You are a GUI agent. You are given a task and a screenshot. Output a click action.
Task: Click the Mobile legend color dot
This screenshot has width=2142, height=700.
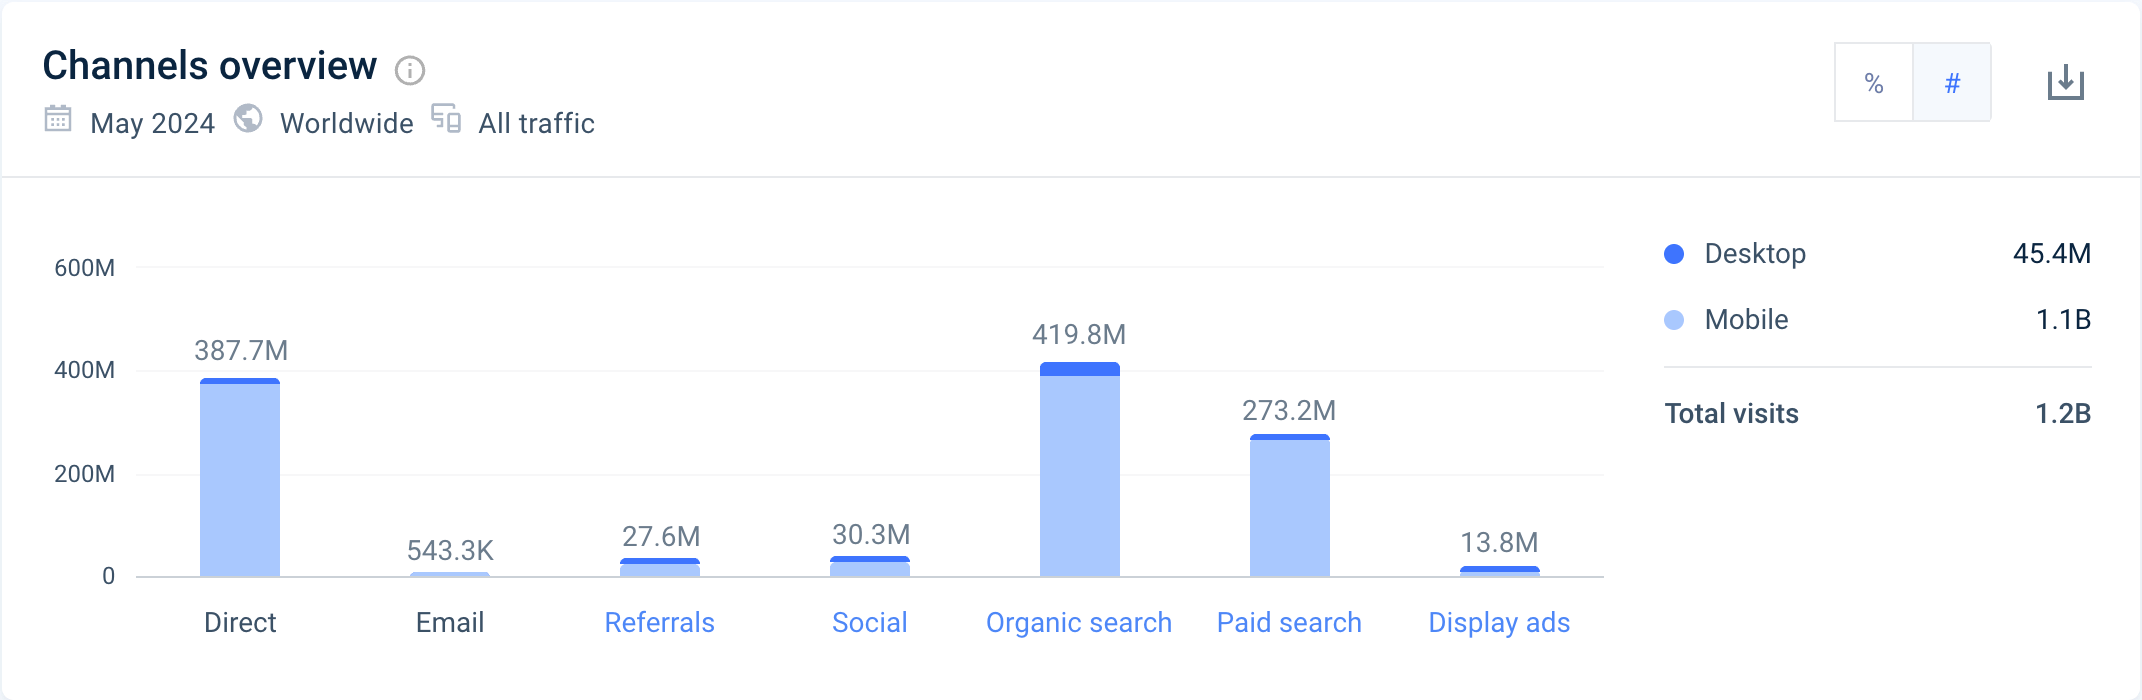pyautogui.click(x=1674, y=320)
